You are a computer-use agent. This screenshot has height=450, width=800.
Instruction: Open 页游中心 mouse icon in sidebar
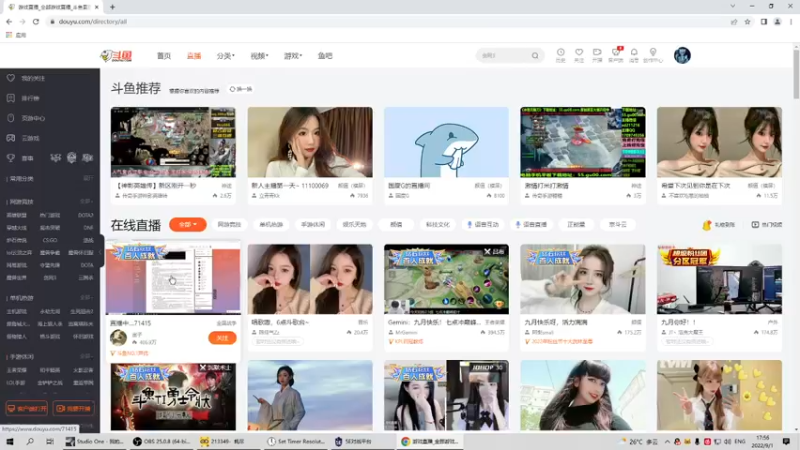click(11, 118)
